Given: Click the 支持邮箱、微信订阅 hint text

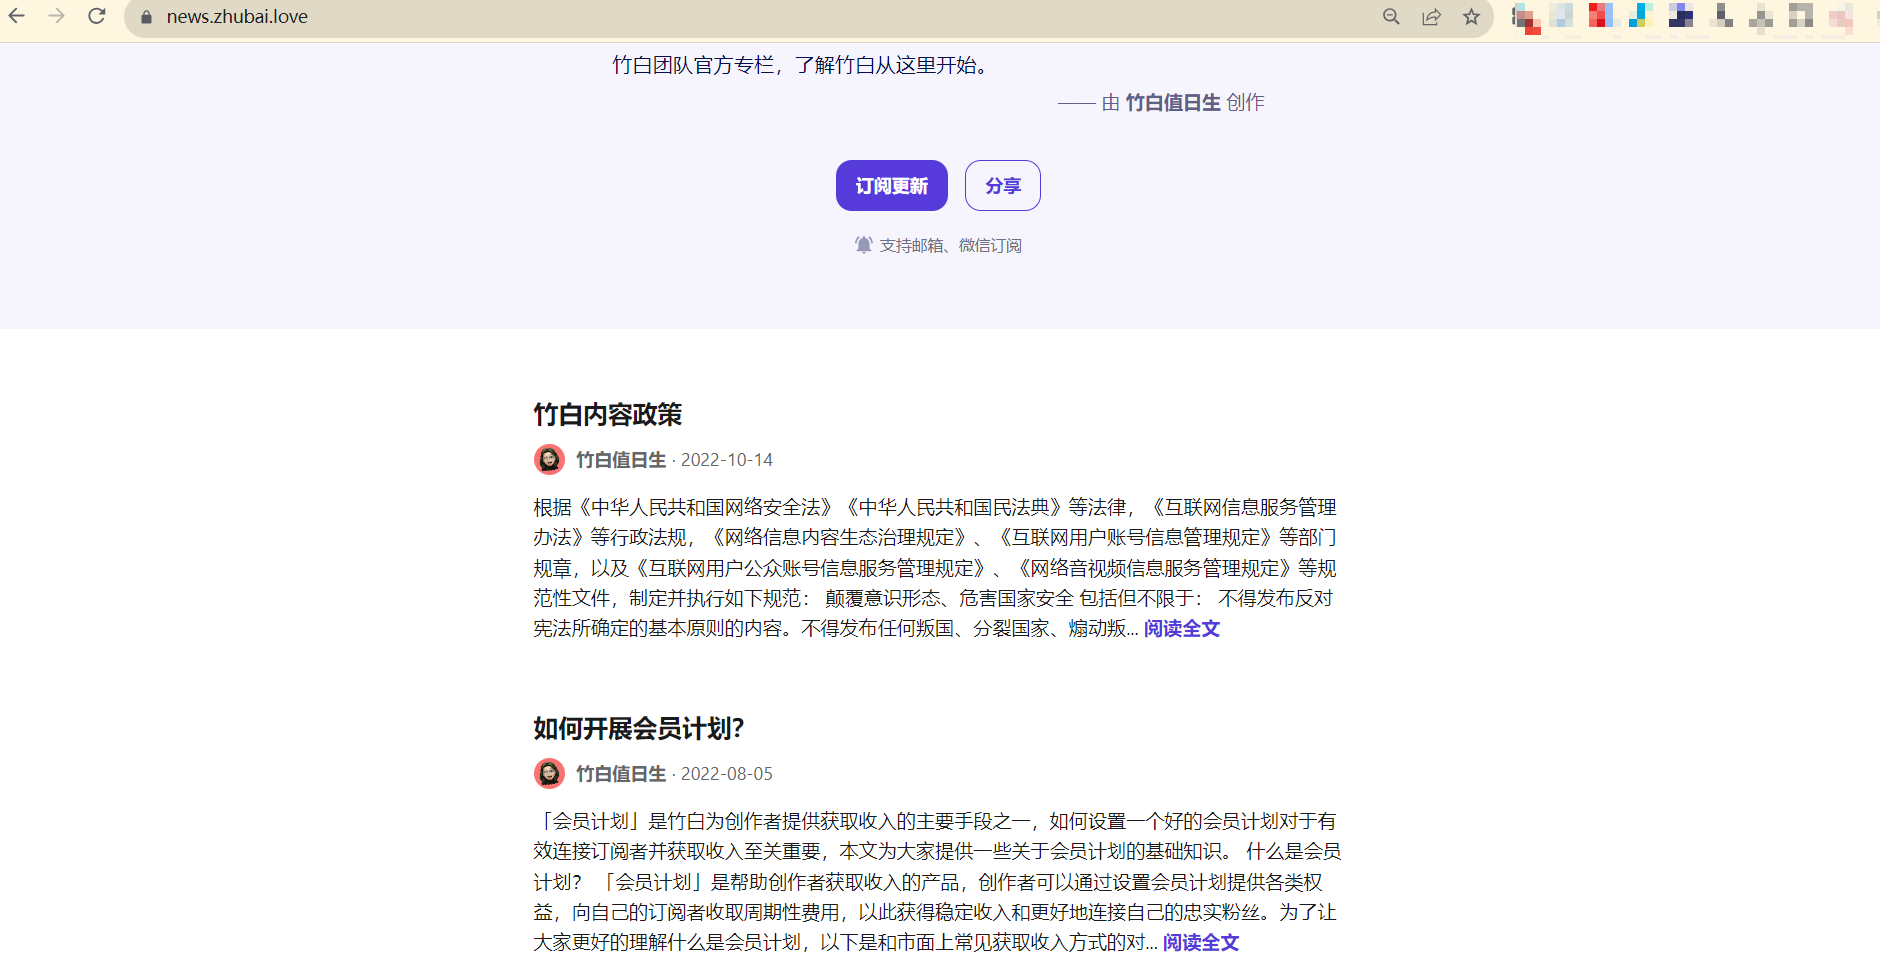Looking at the screenshot, I should (x=951, y=246).
